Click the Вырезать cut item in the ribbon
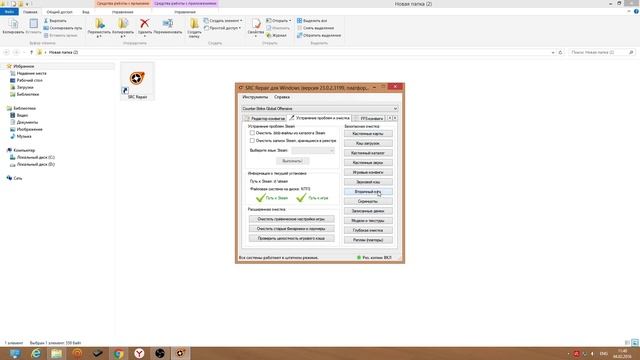 click(55, 20)
